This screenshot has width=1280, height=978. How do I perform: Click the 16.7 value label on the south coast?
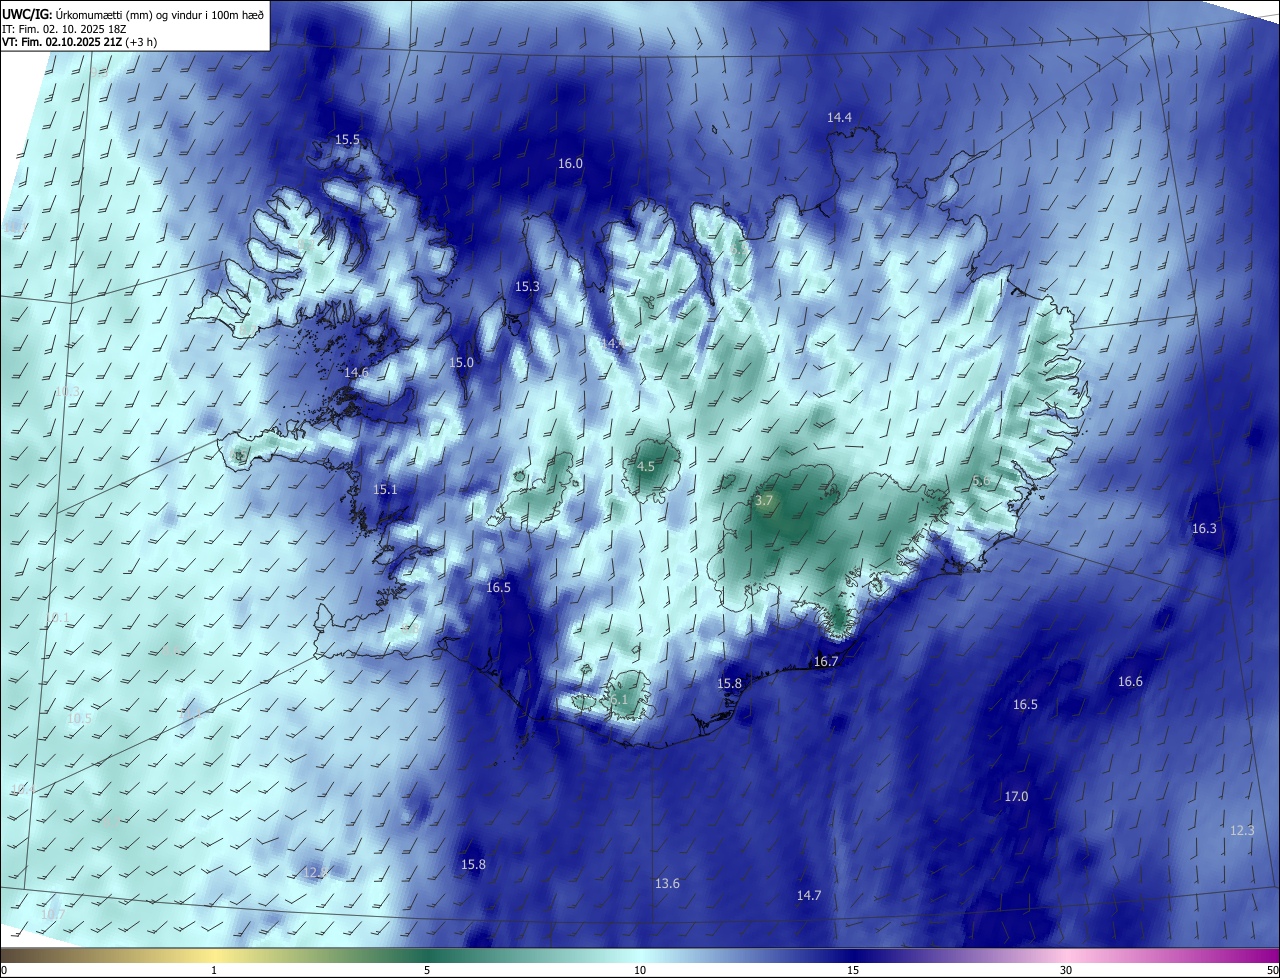[x=826, y=662]
